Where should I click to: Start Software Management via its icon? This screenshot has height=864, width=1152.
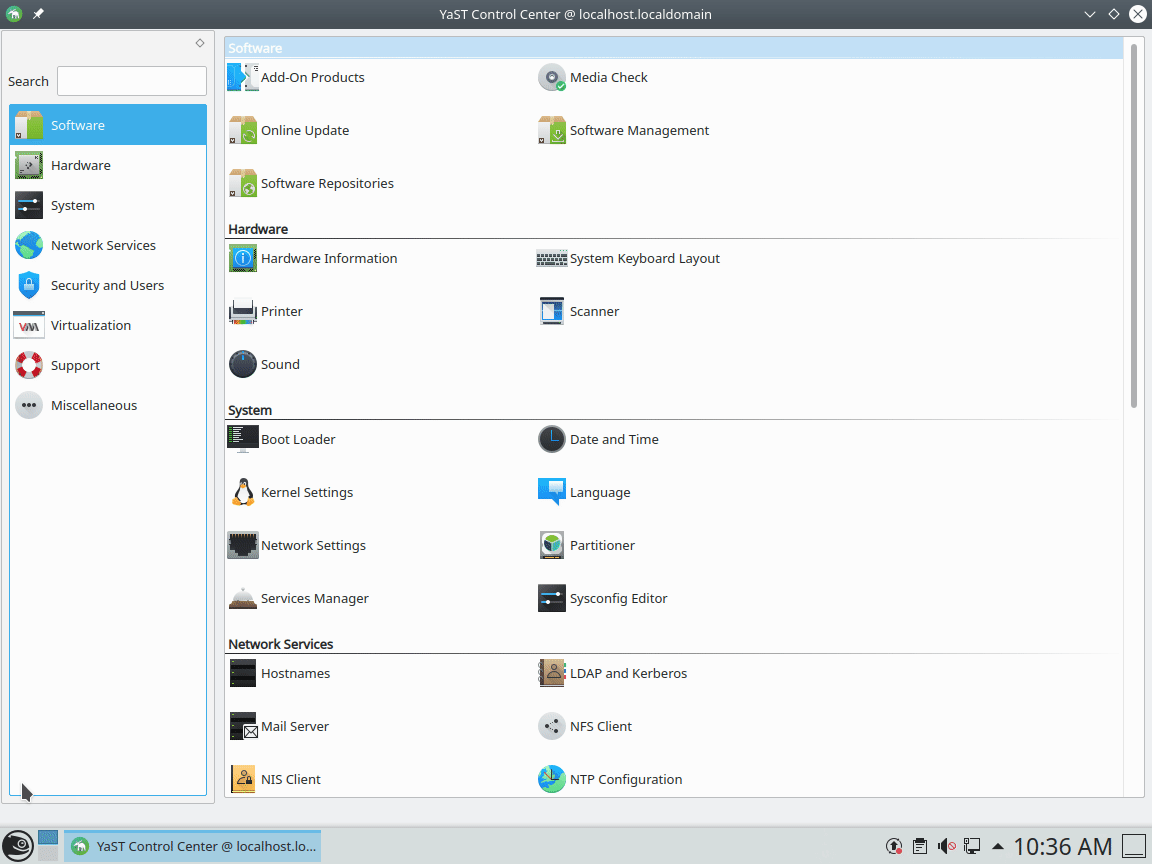[x=552, y=130]
